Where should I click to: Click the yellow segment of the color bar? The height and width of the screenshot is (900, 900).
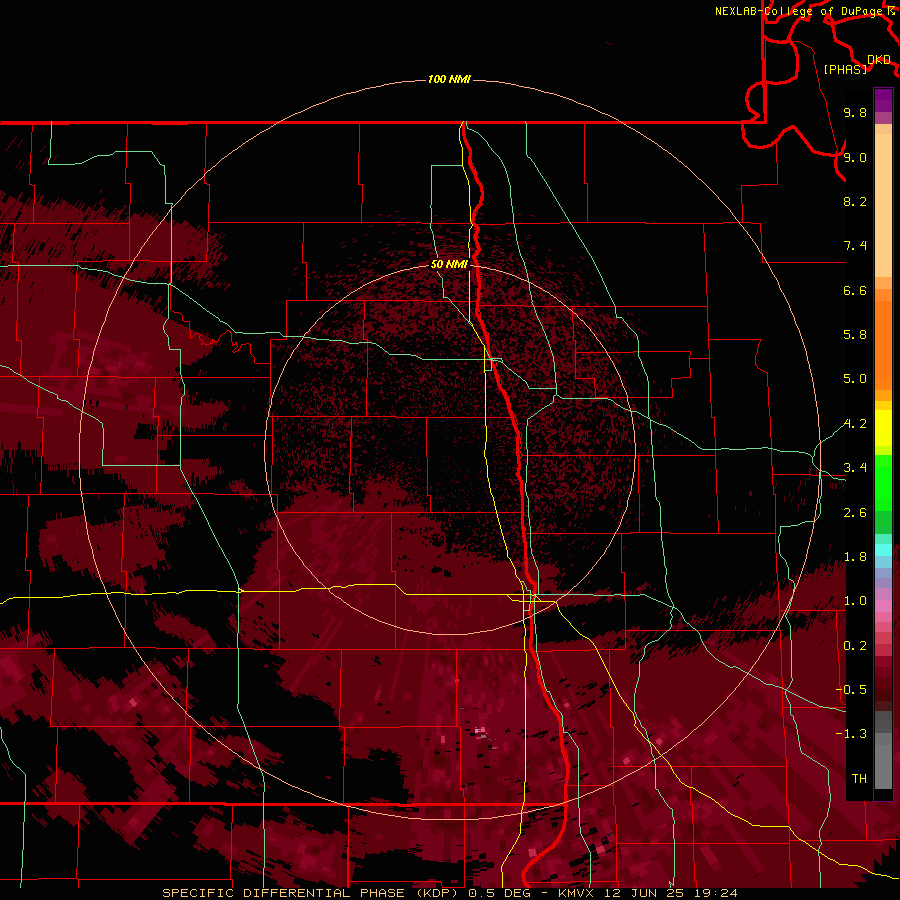click(883, 428)
